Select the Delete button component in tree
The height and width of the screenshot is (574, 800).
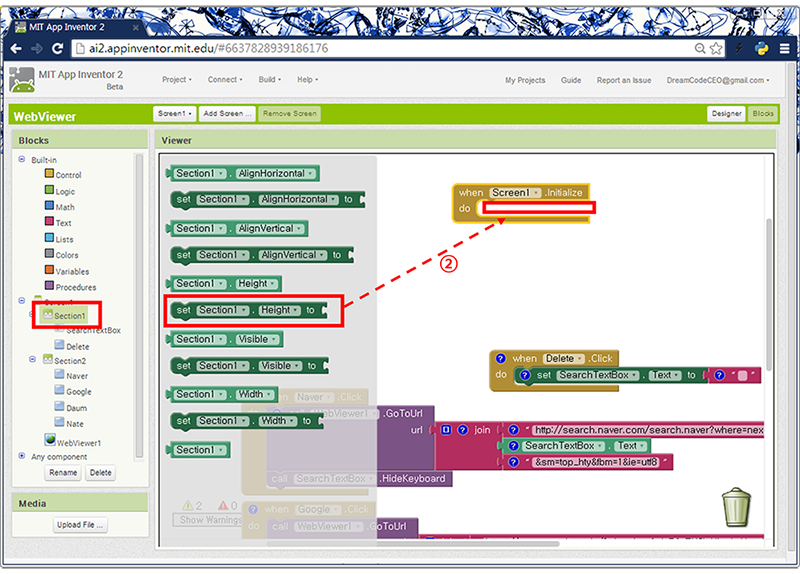[72, 346]
